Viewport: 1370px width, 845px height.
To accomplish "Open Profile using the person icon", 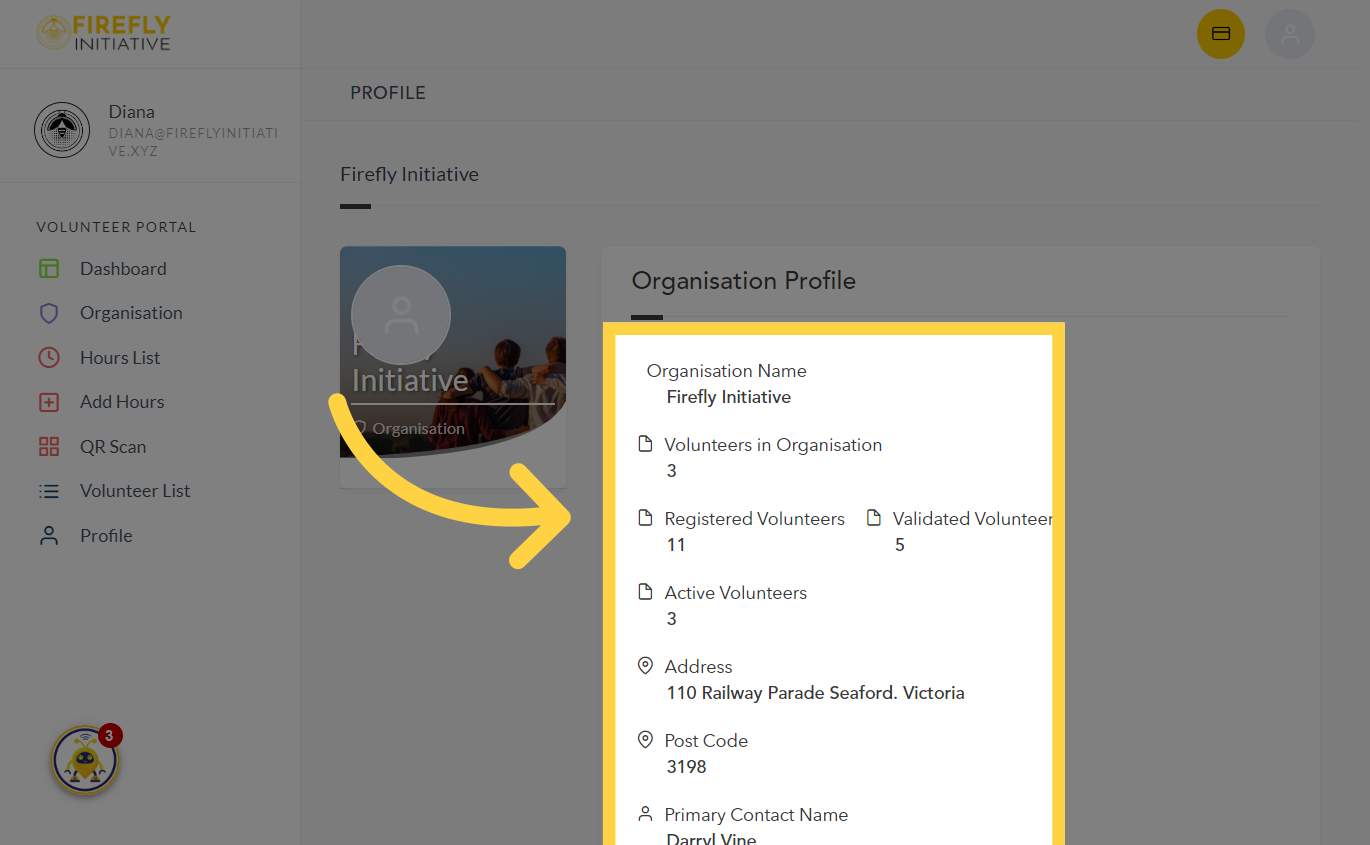I will click(x=49, y=535).
